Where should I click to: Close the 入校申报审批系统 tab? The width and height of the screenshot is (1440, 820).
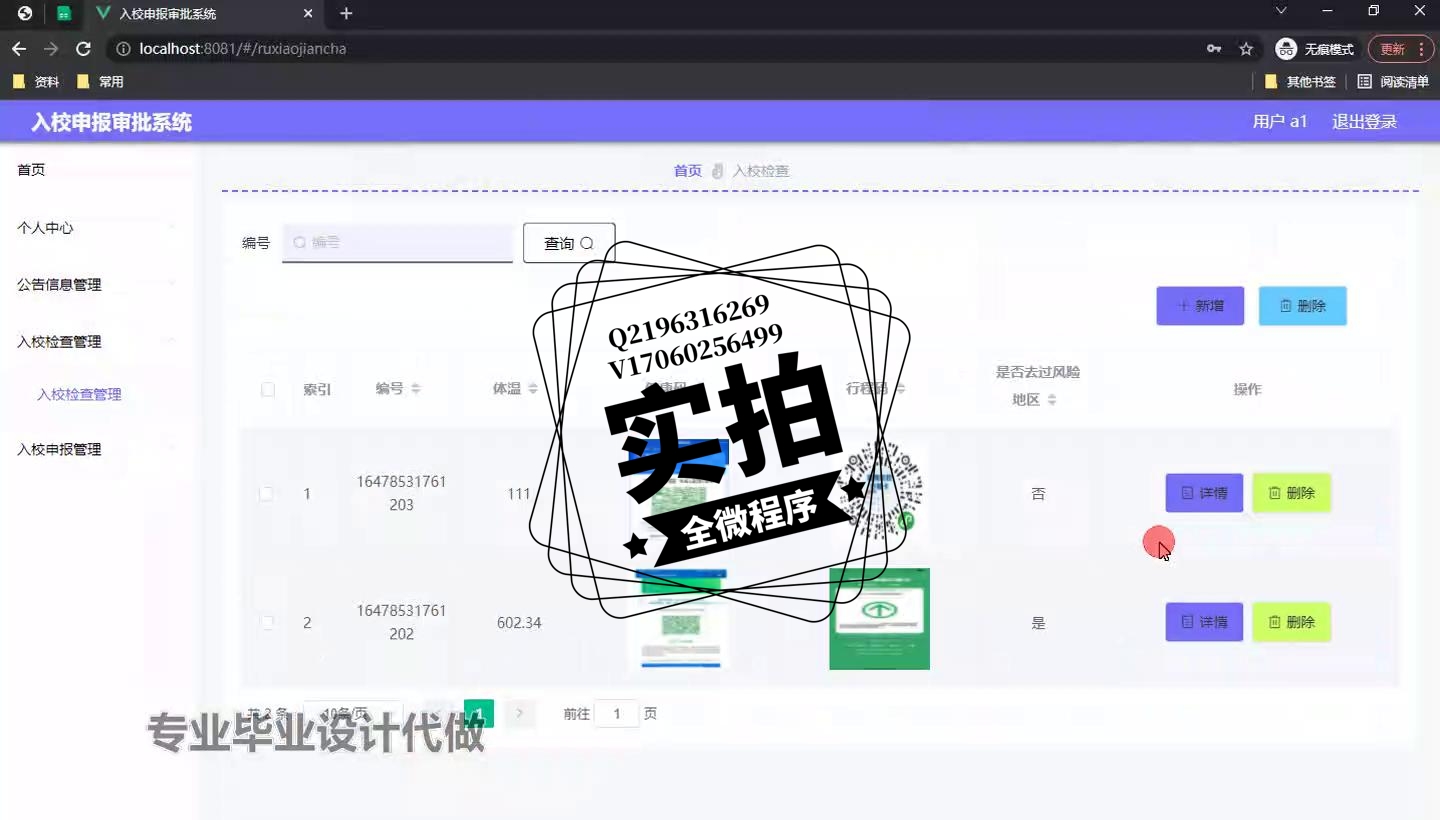point(308,13)
